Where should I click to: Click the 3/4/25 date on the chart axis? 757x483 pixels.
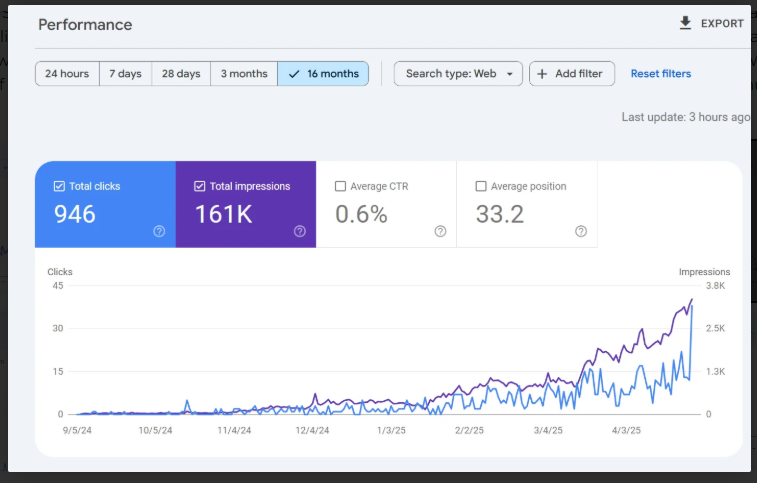pos(548,430)
